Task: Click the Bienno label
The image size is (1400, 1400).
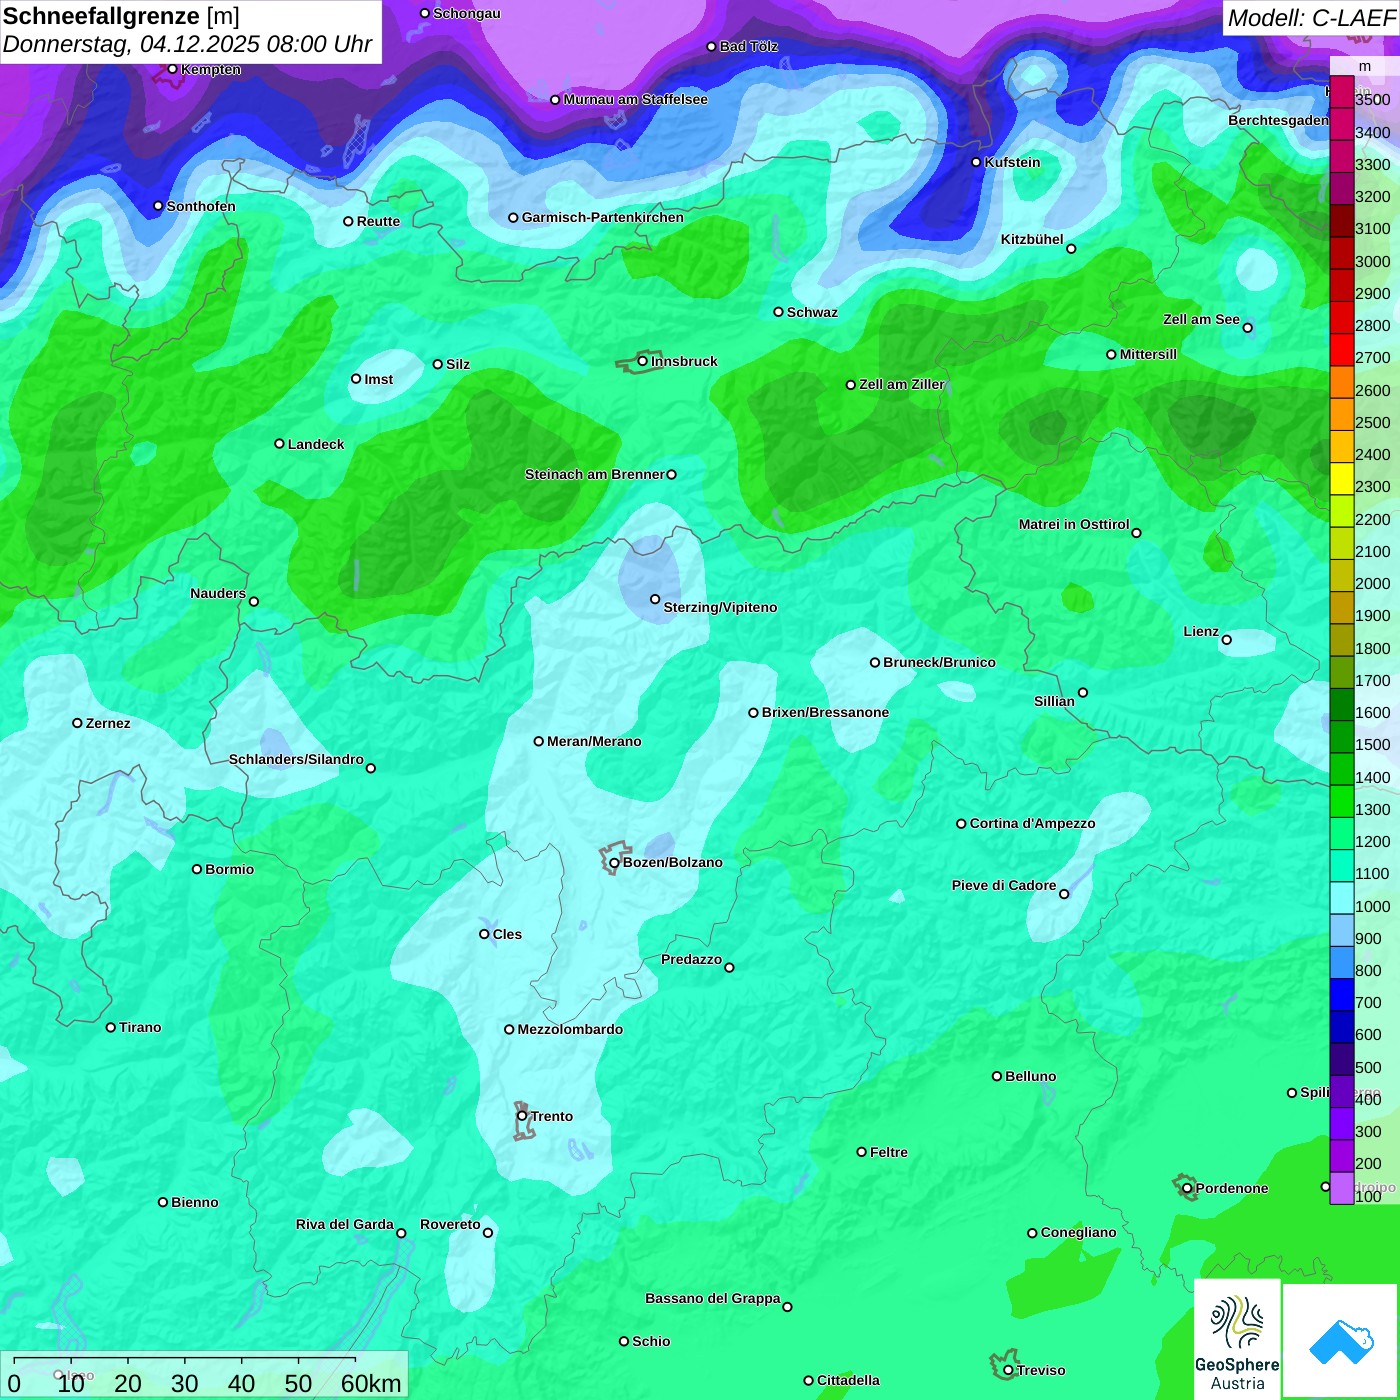Action: click(x=194, y=1202)
